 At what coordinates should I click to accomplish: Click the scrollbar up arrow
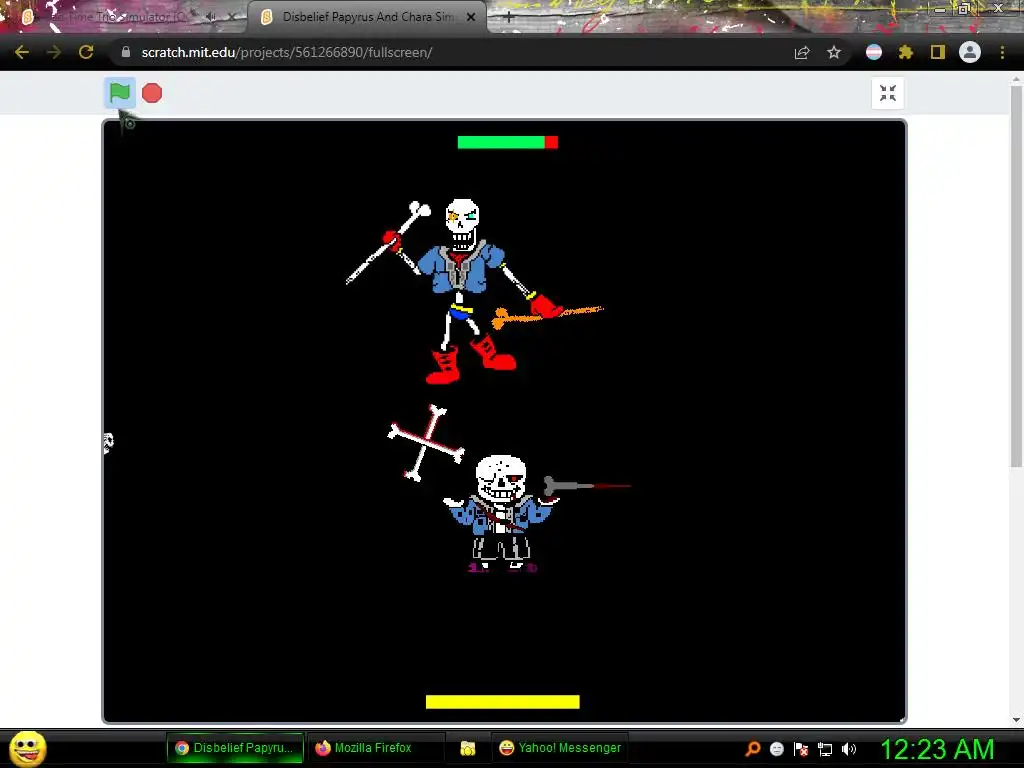point(1016,80)
